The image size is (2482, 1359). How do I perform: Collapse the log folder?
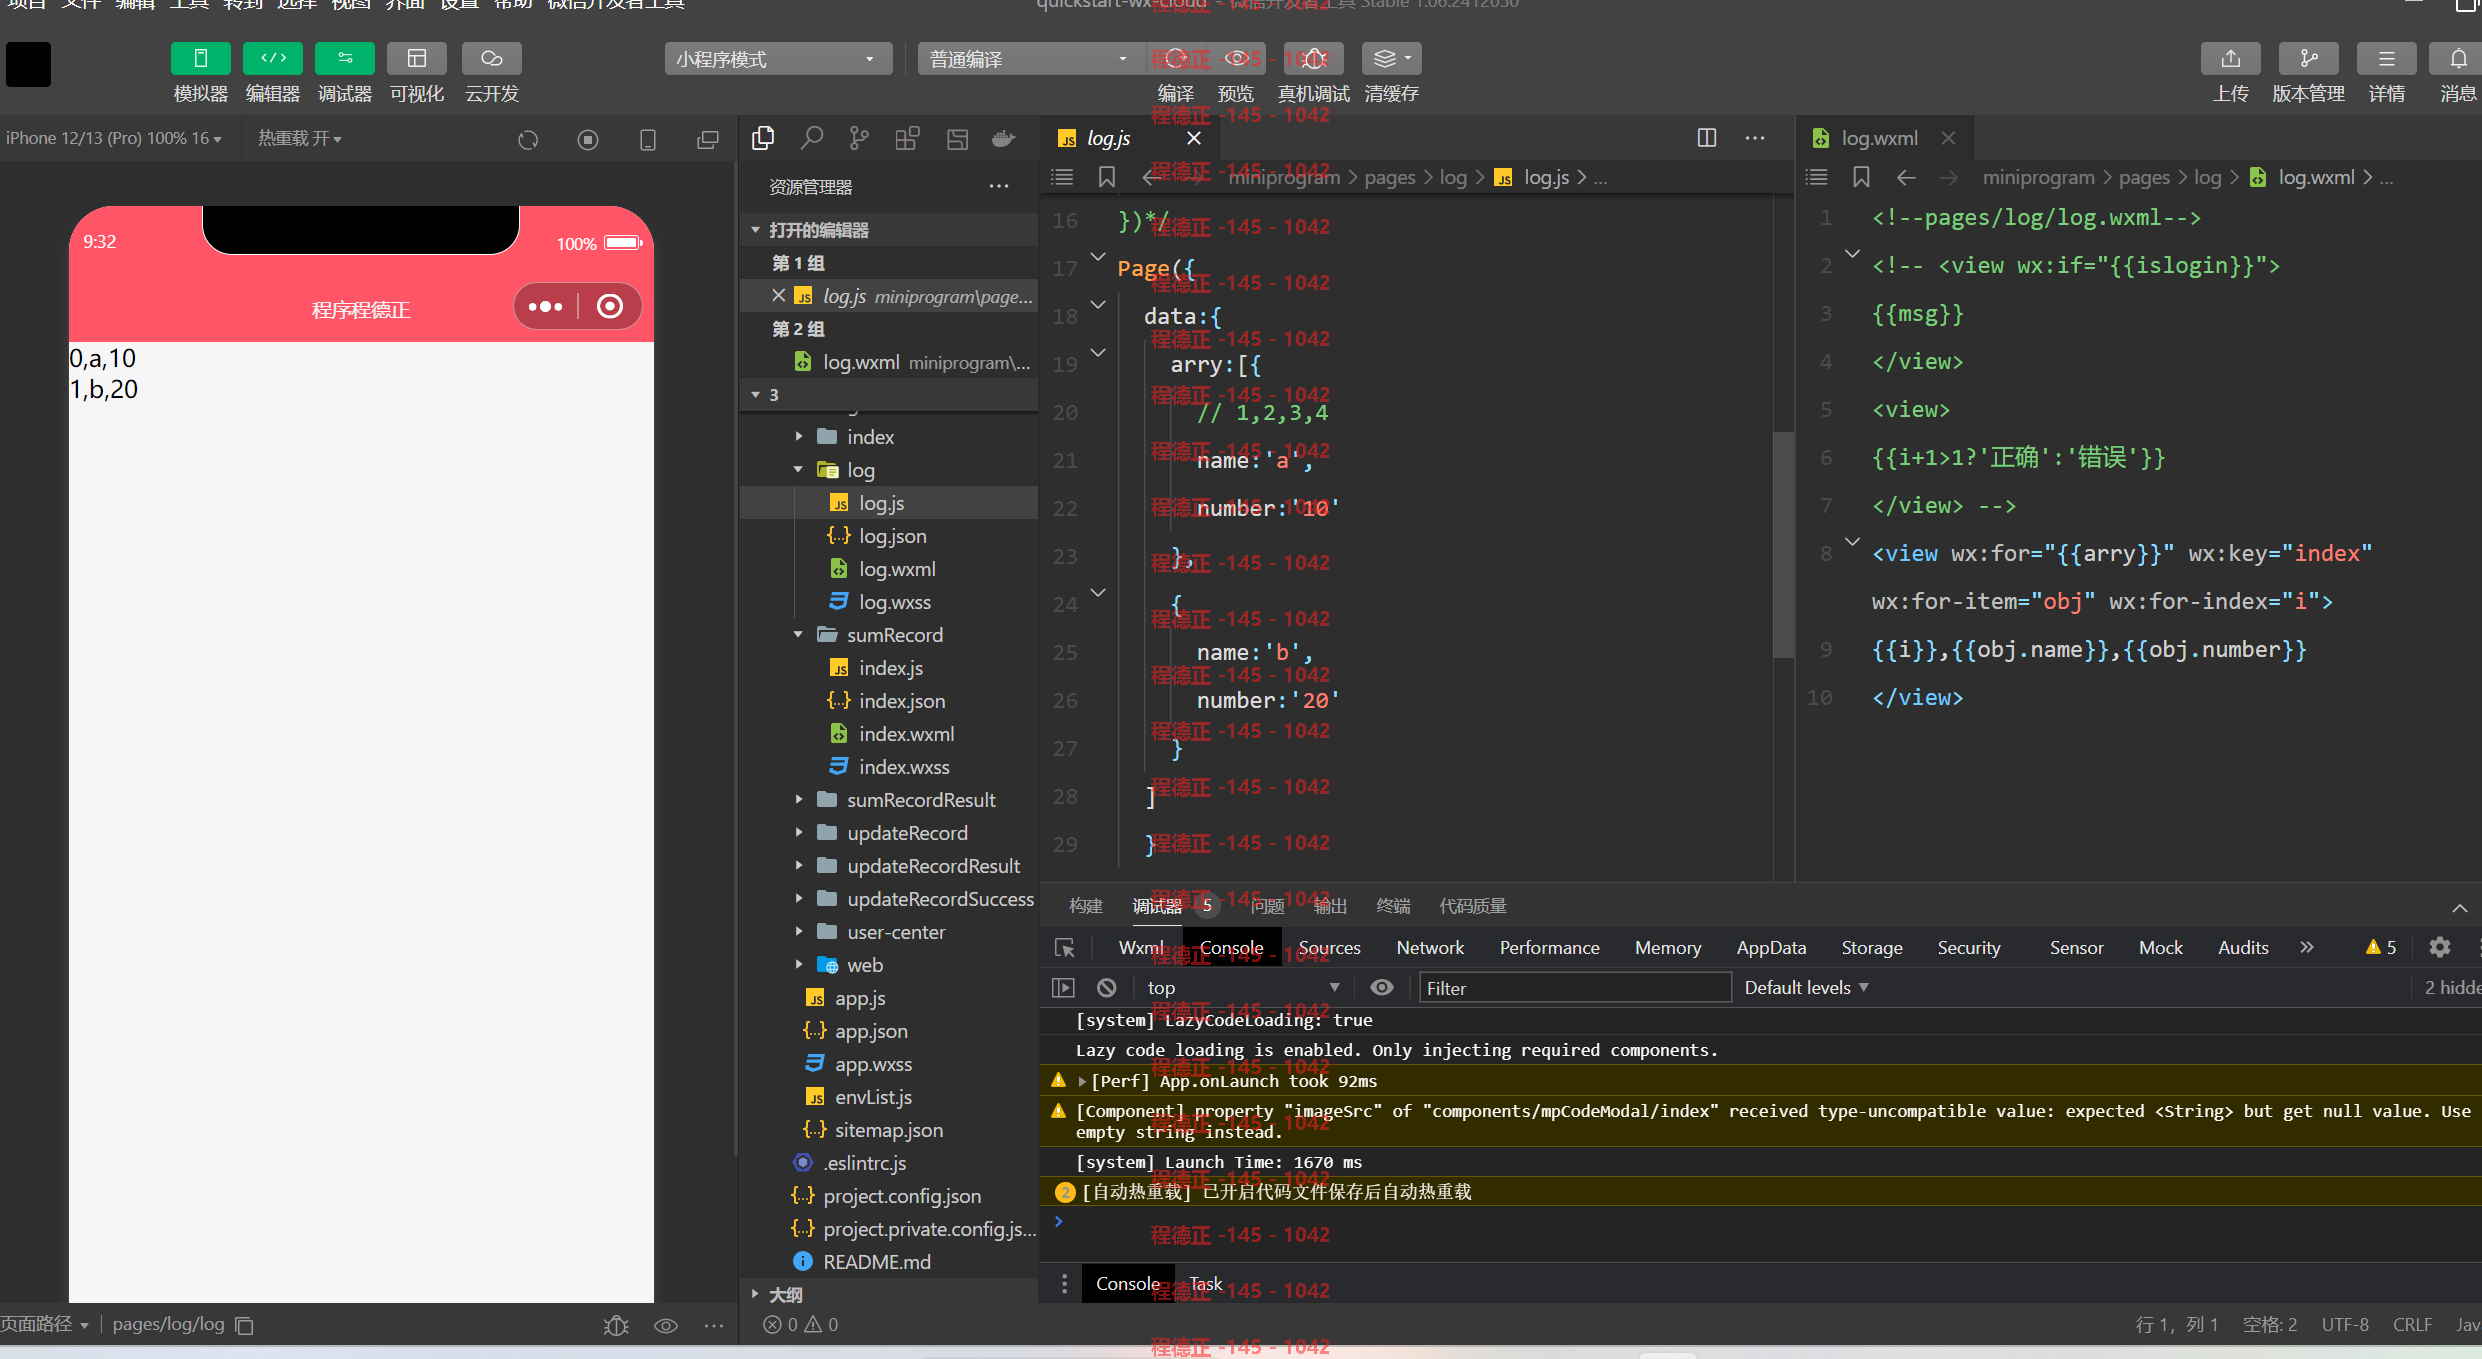point(799,469)
